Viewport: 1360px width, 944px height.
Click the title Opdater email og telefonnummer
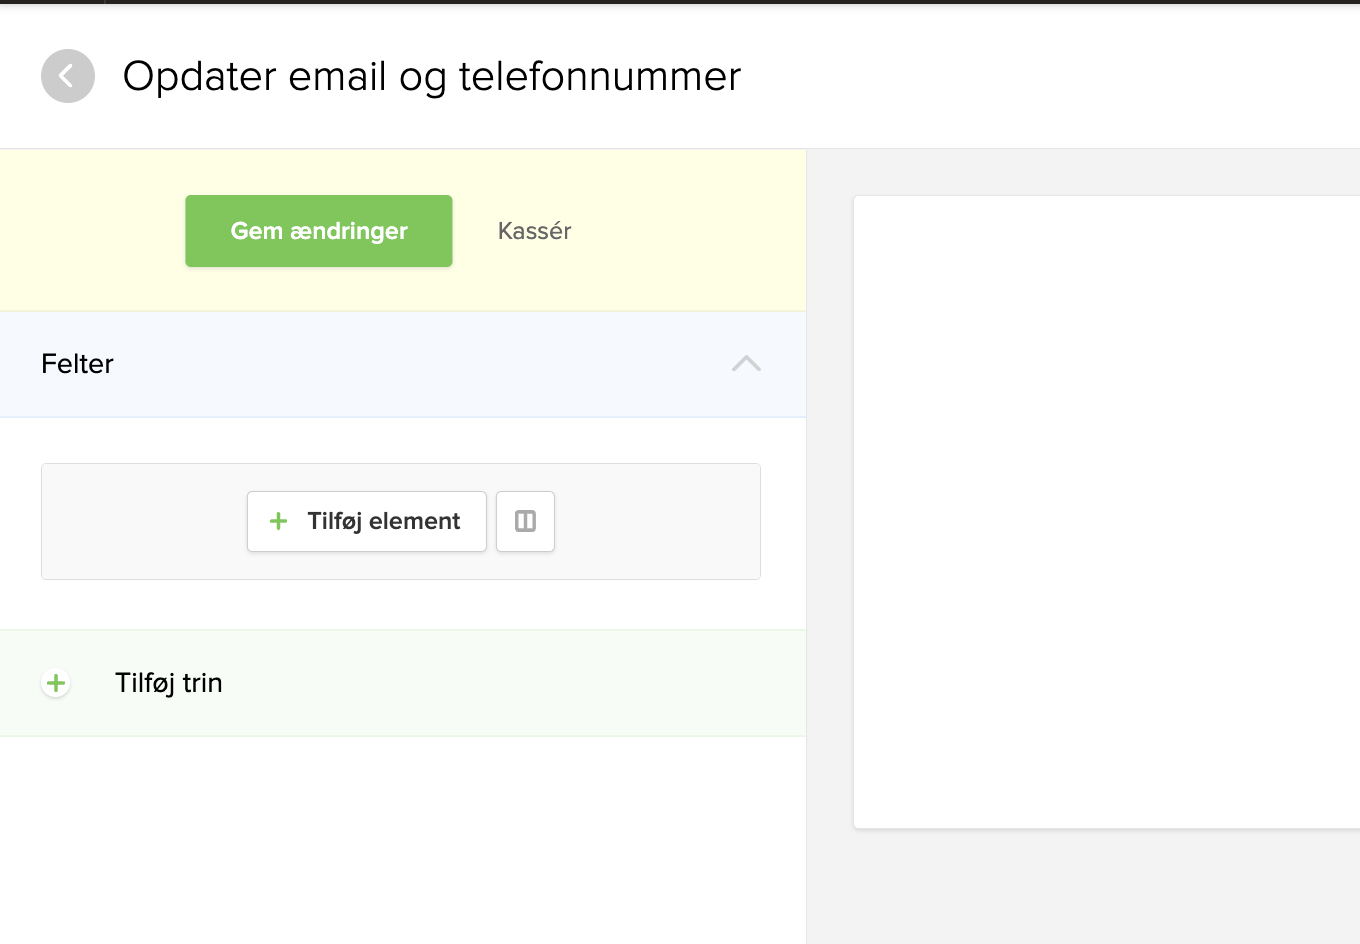click(x=432, y=75)
